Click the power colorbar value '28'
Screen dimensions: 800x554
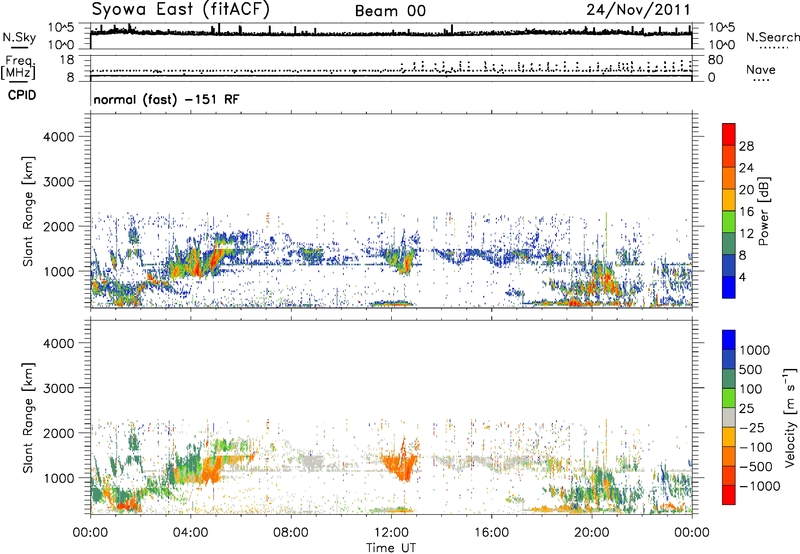click(746, 146)
